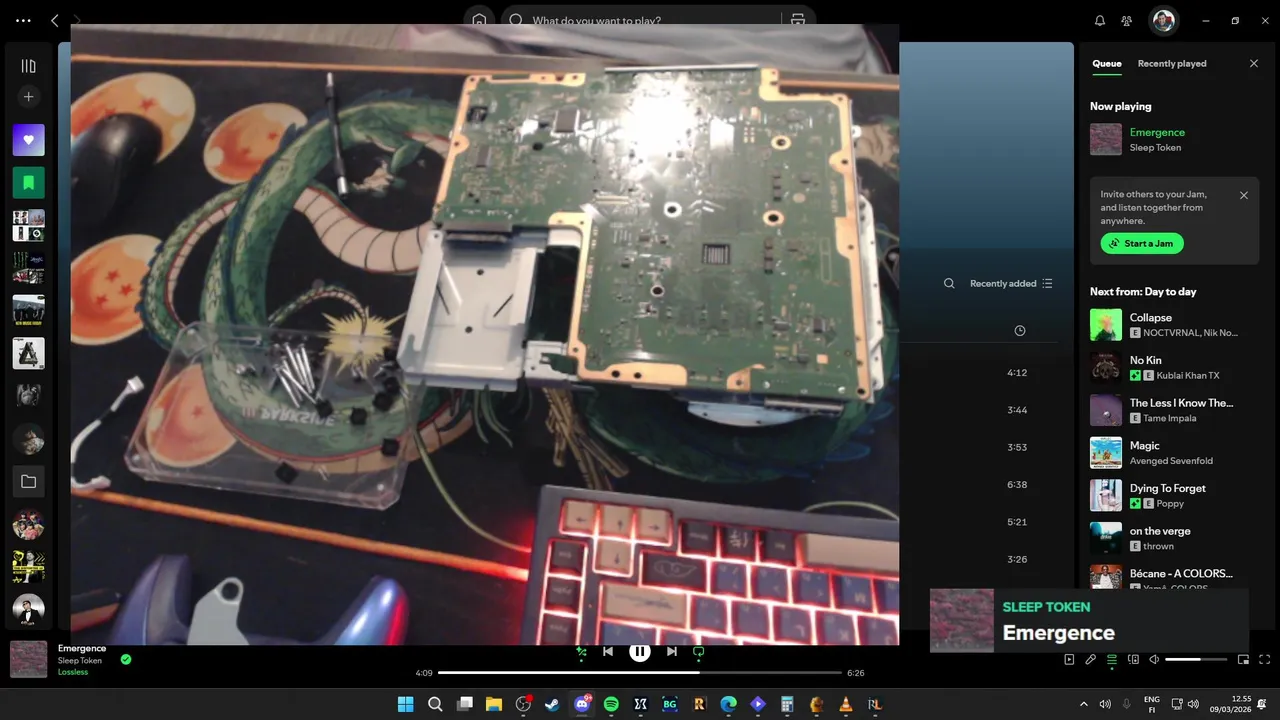1280x720 pixels.
Task: Switch to the Recently played tab
Action: click(x=1172, y=64)
